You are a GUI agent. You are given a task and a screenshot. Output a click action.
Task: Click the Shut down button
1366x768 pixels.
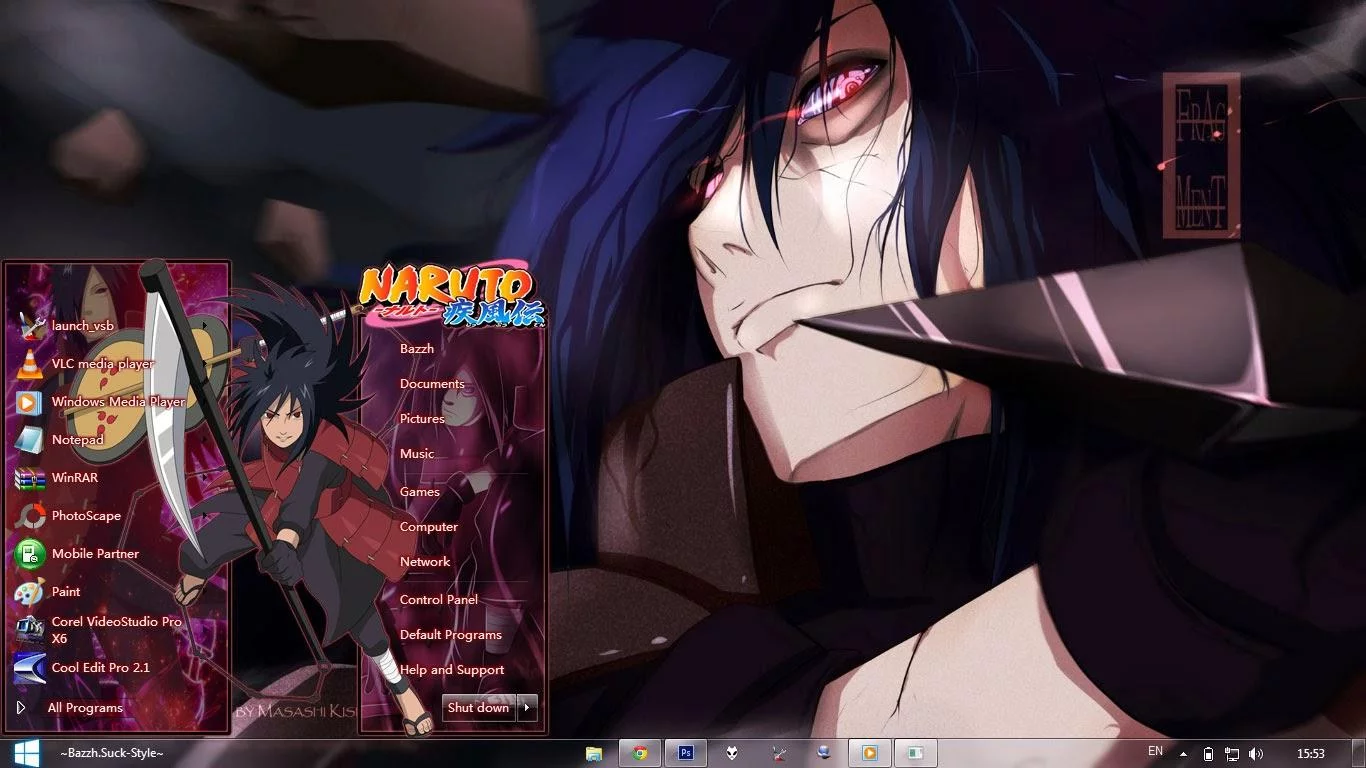[x=479, y=708]
